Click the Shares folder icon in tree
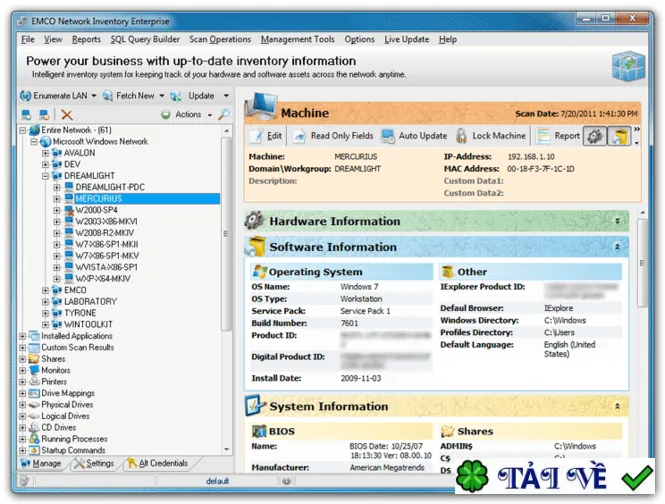This screenshot has height=504, width=665. [34, 359]
